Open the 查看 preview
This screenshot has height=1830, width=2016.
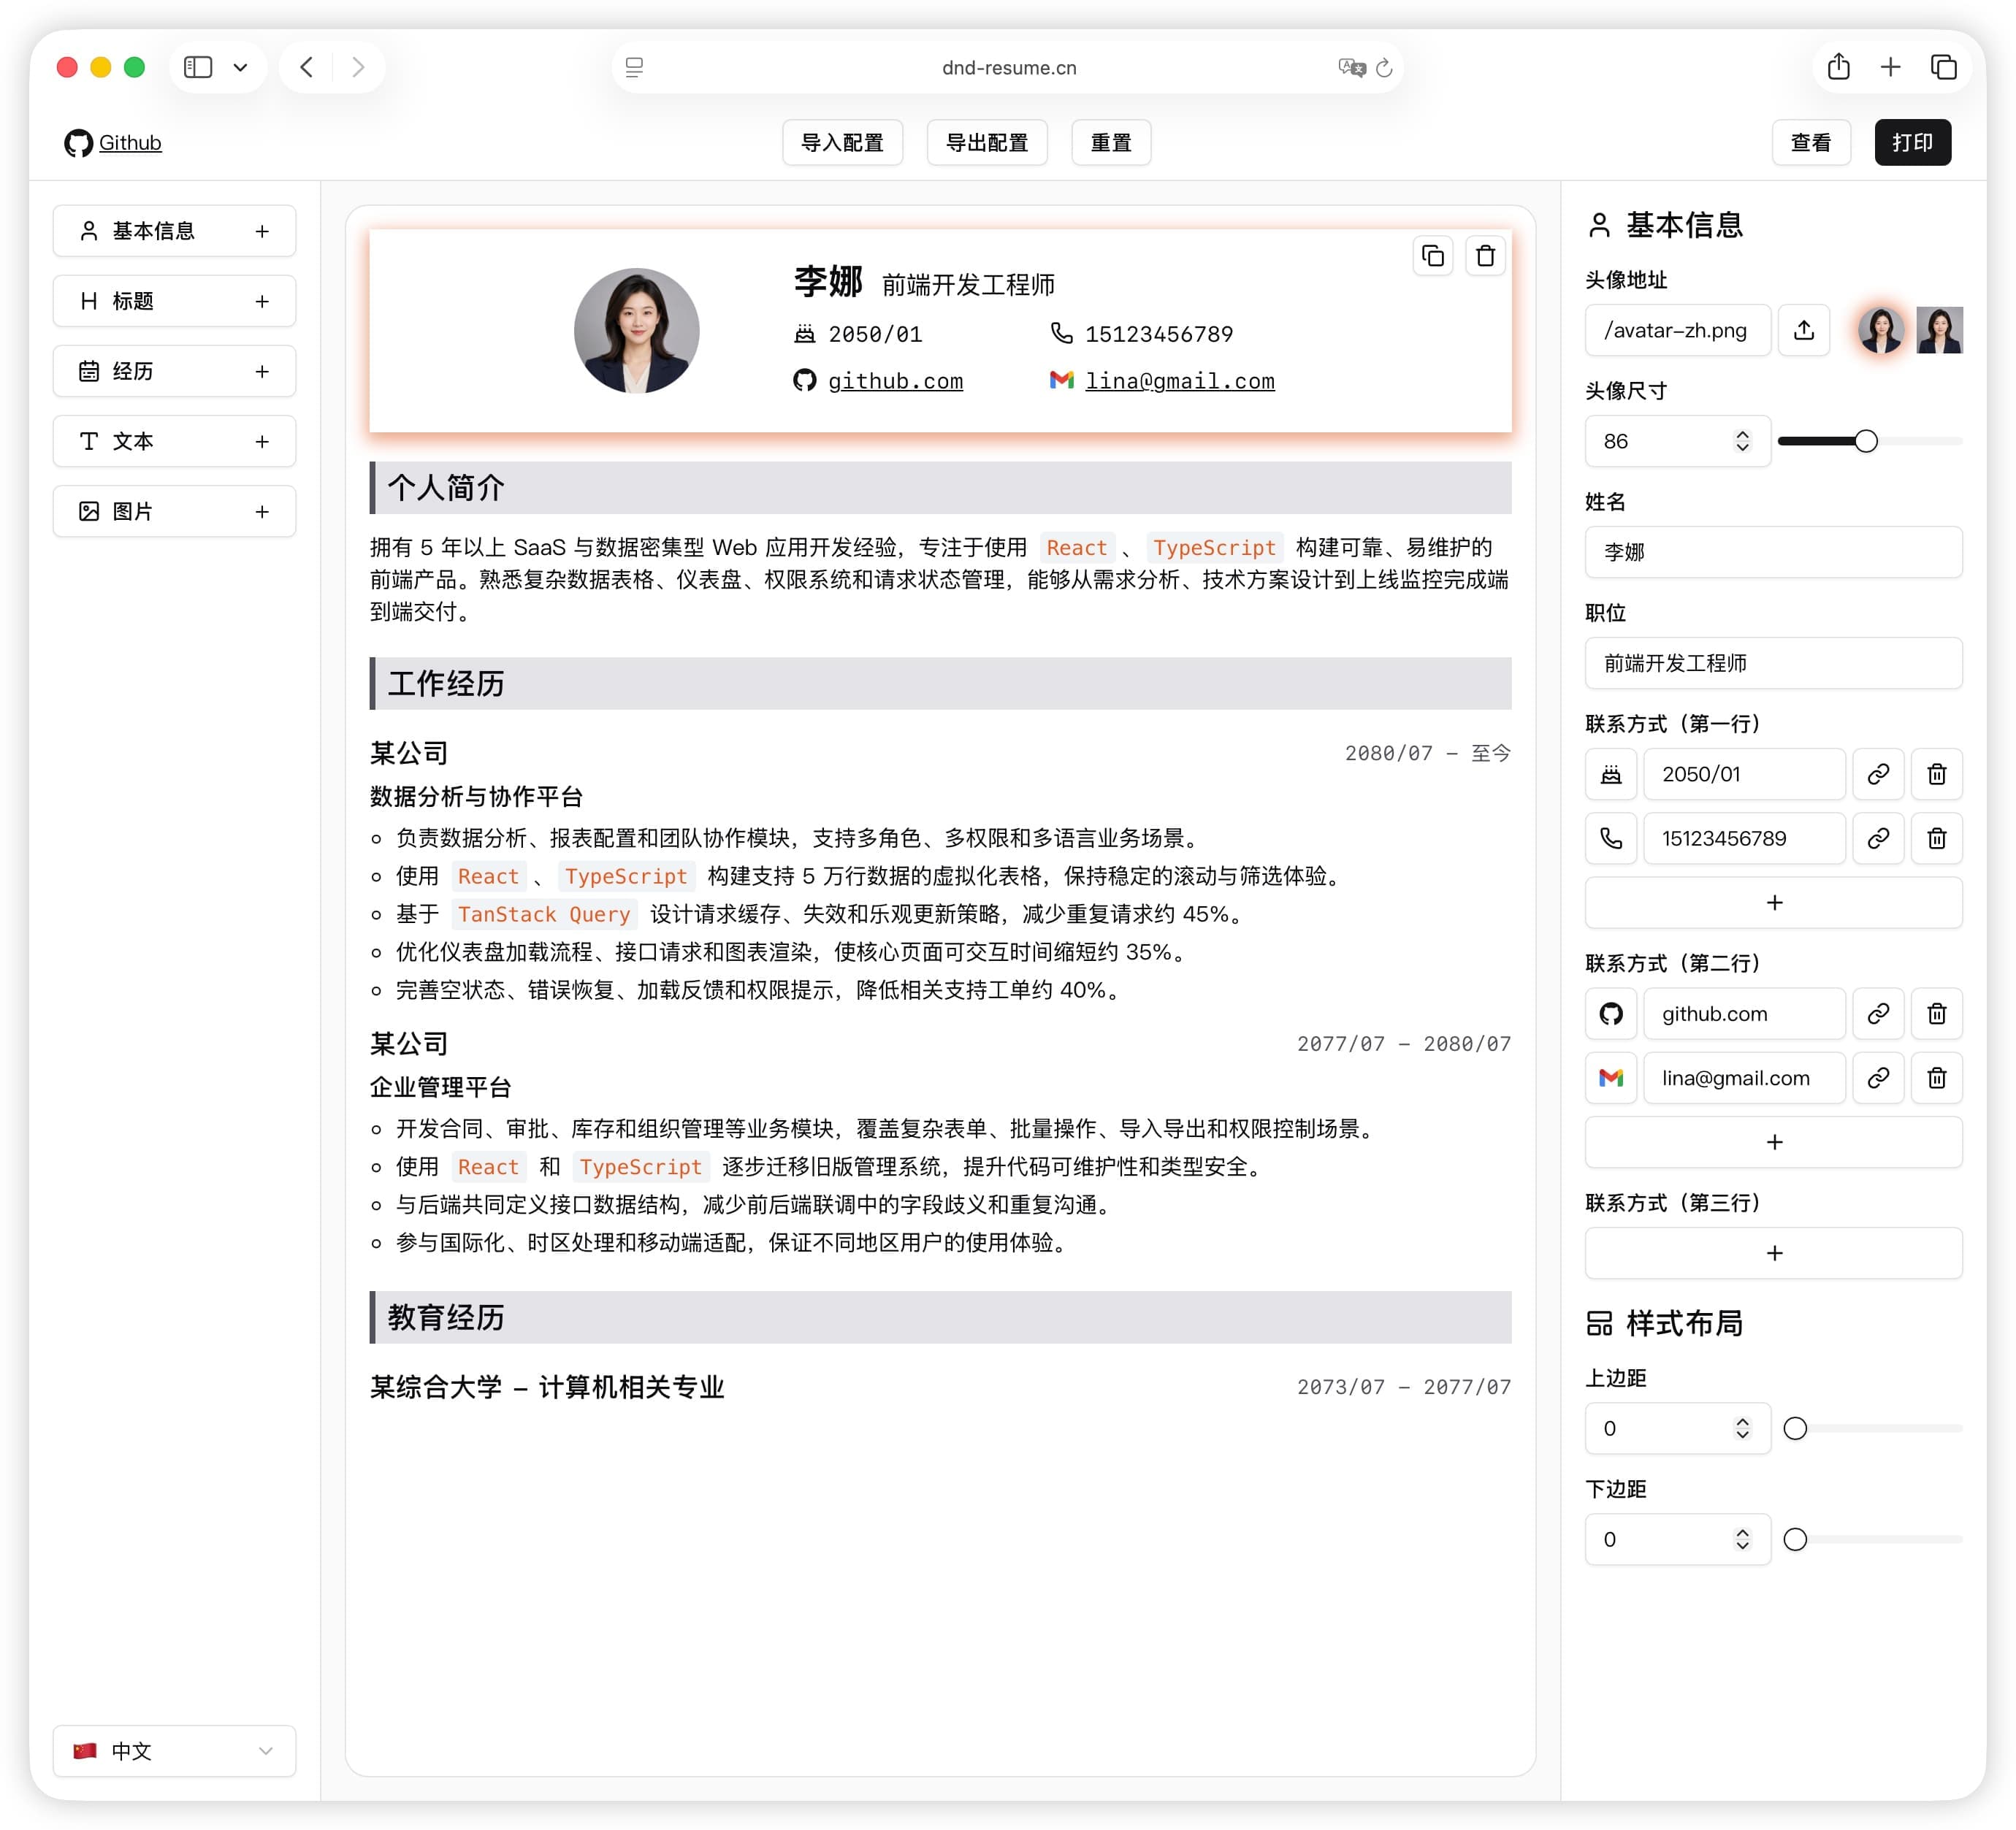pyautogui.click(x=1811, y=143)
